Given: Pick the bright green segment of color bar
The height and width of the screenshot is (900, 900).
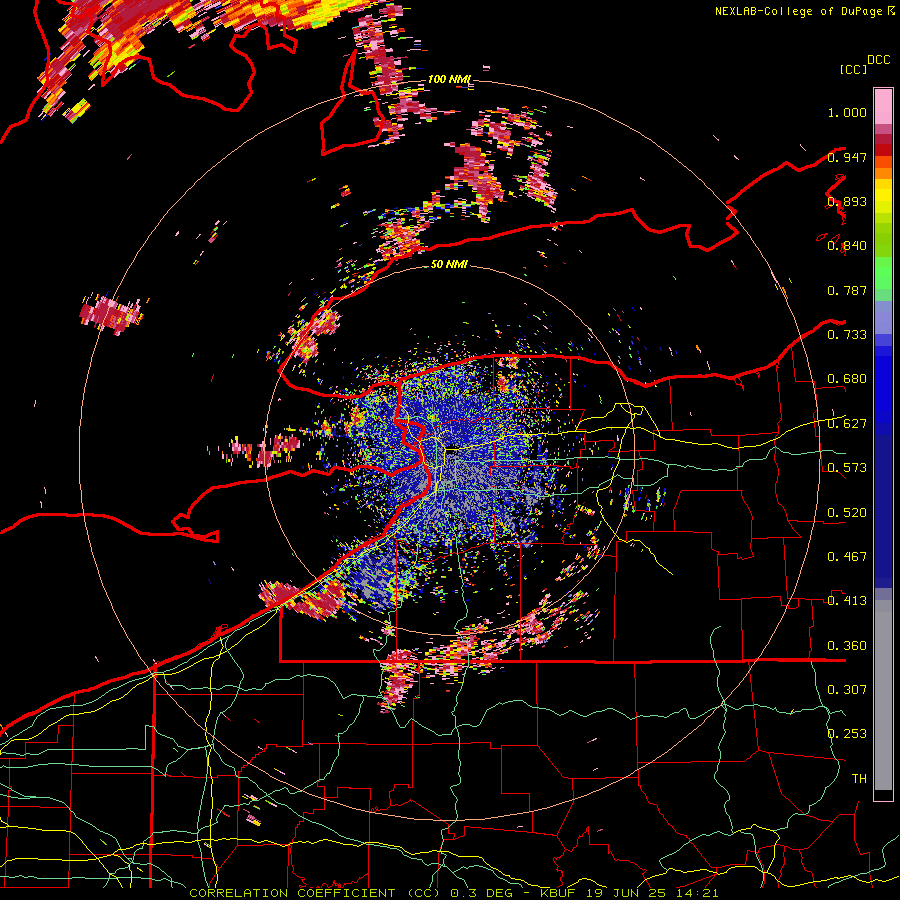Looking at the screenshot, I should click(x=883, y=273).
